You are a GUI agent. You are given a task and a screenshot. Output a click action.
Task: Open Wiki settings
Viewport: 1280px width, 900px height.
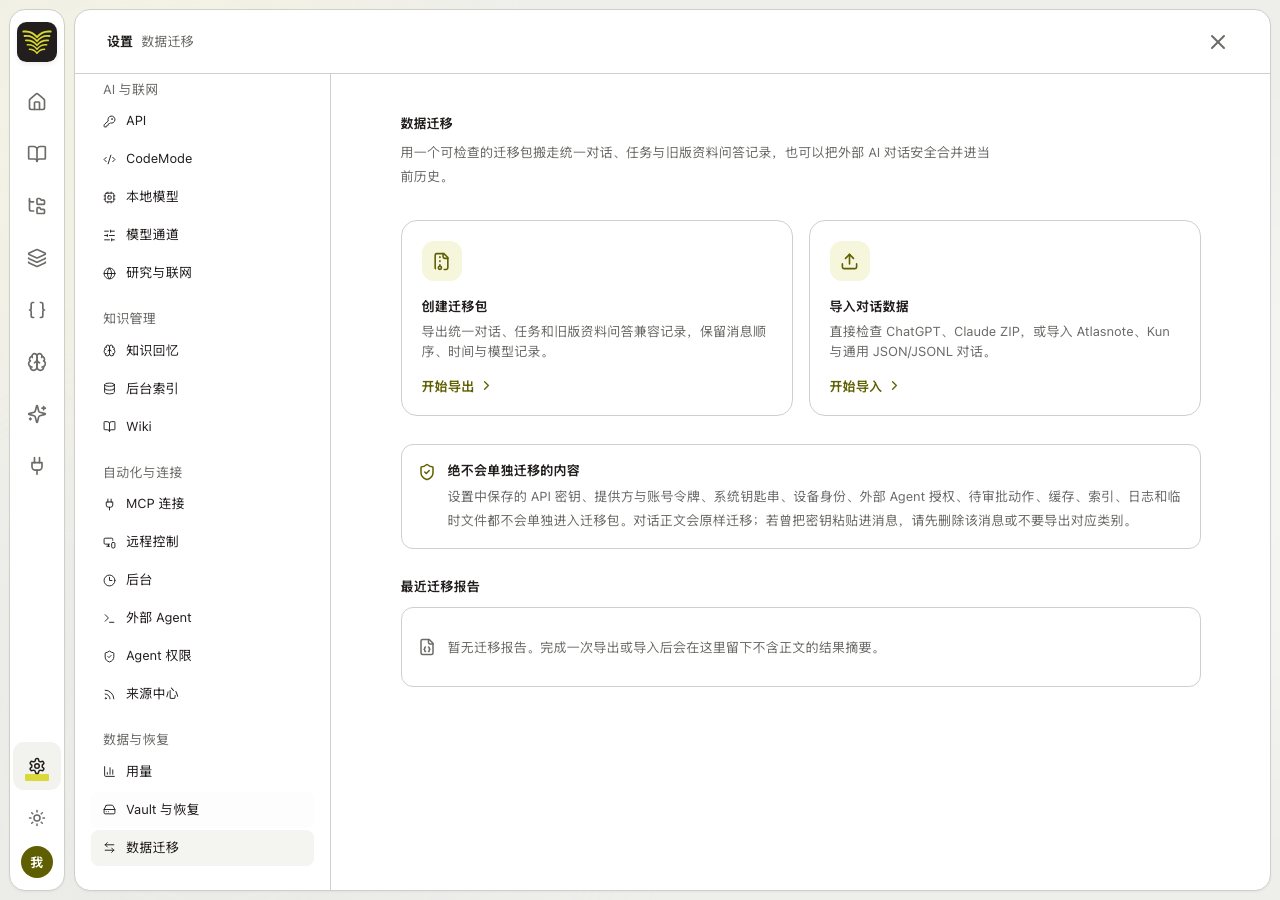tap(202, 427)
